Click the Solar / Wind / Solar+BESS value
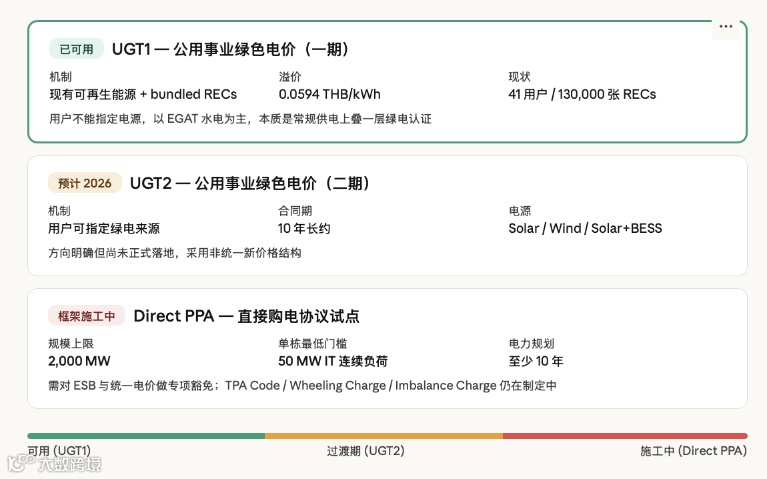This screenshot has width=767, height=479. click(x=585, y=228)
